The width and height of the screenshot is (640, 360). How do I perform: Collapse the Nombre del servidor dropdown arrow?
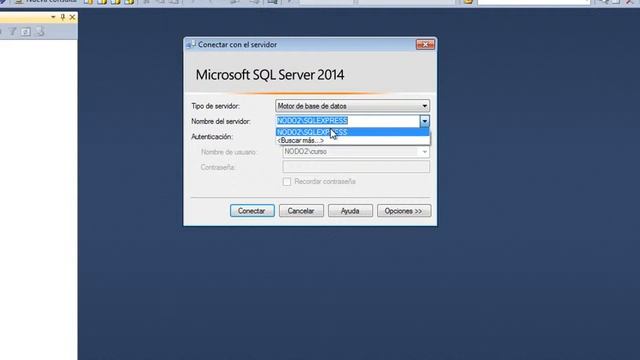pos(424,121)
